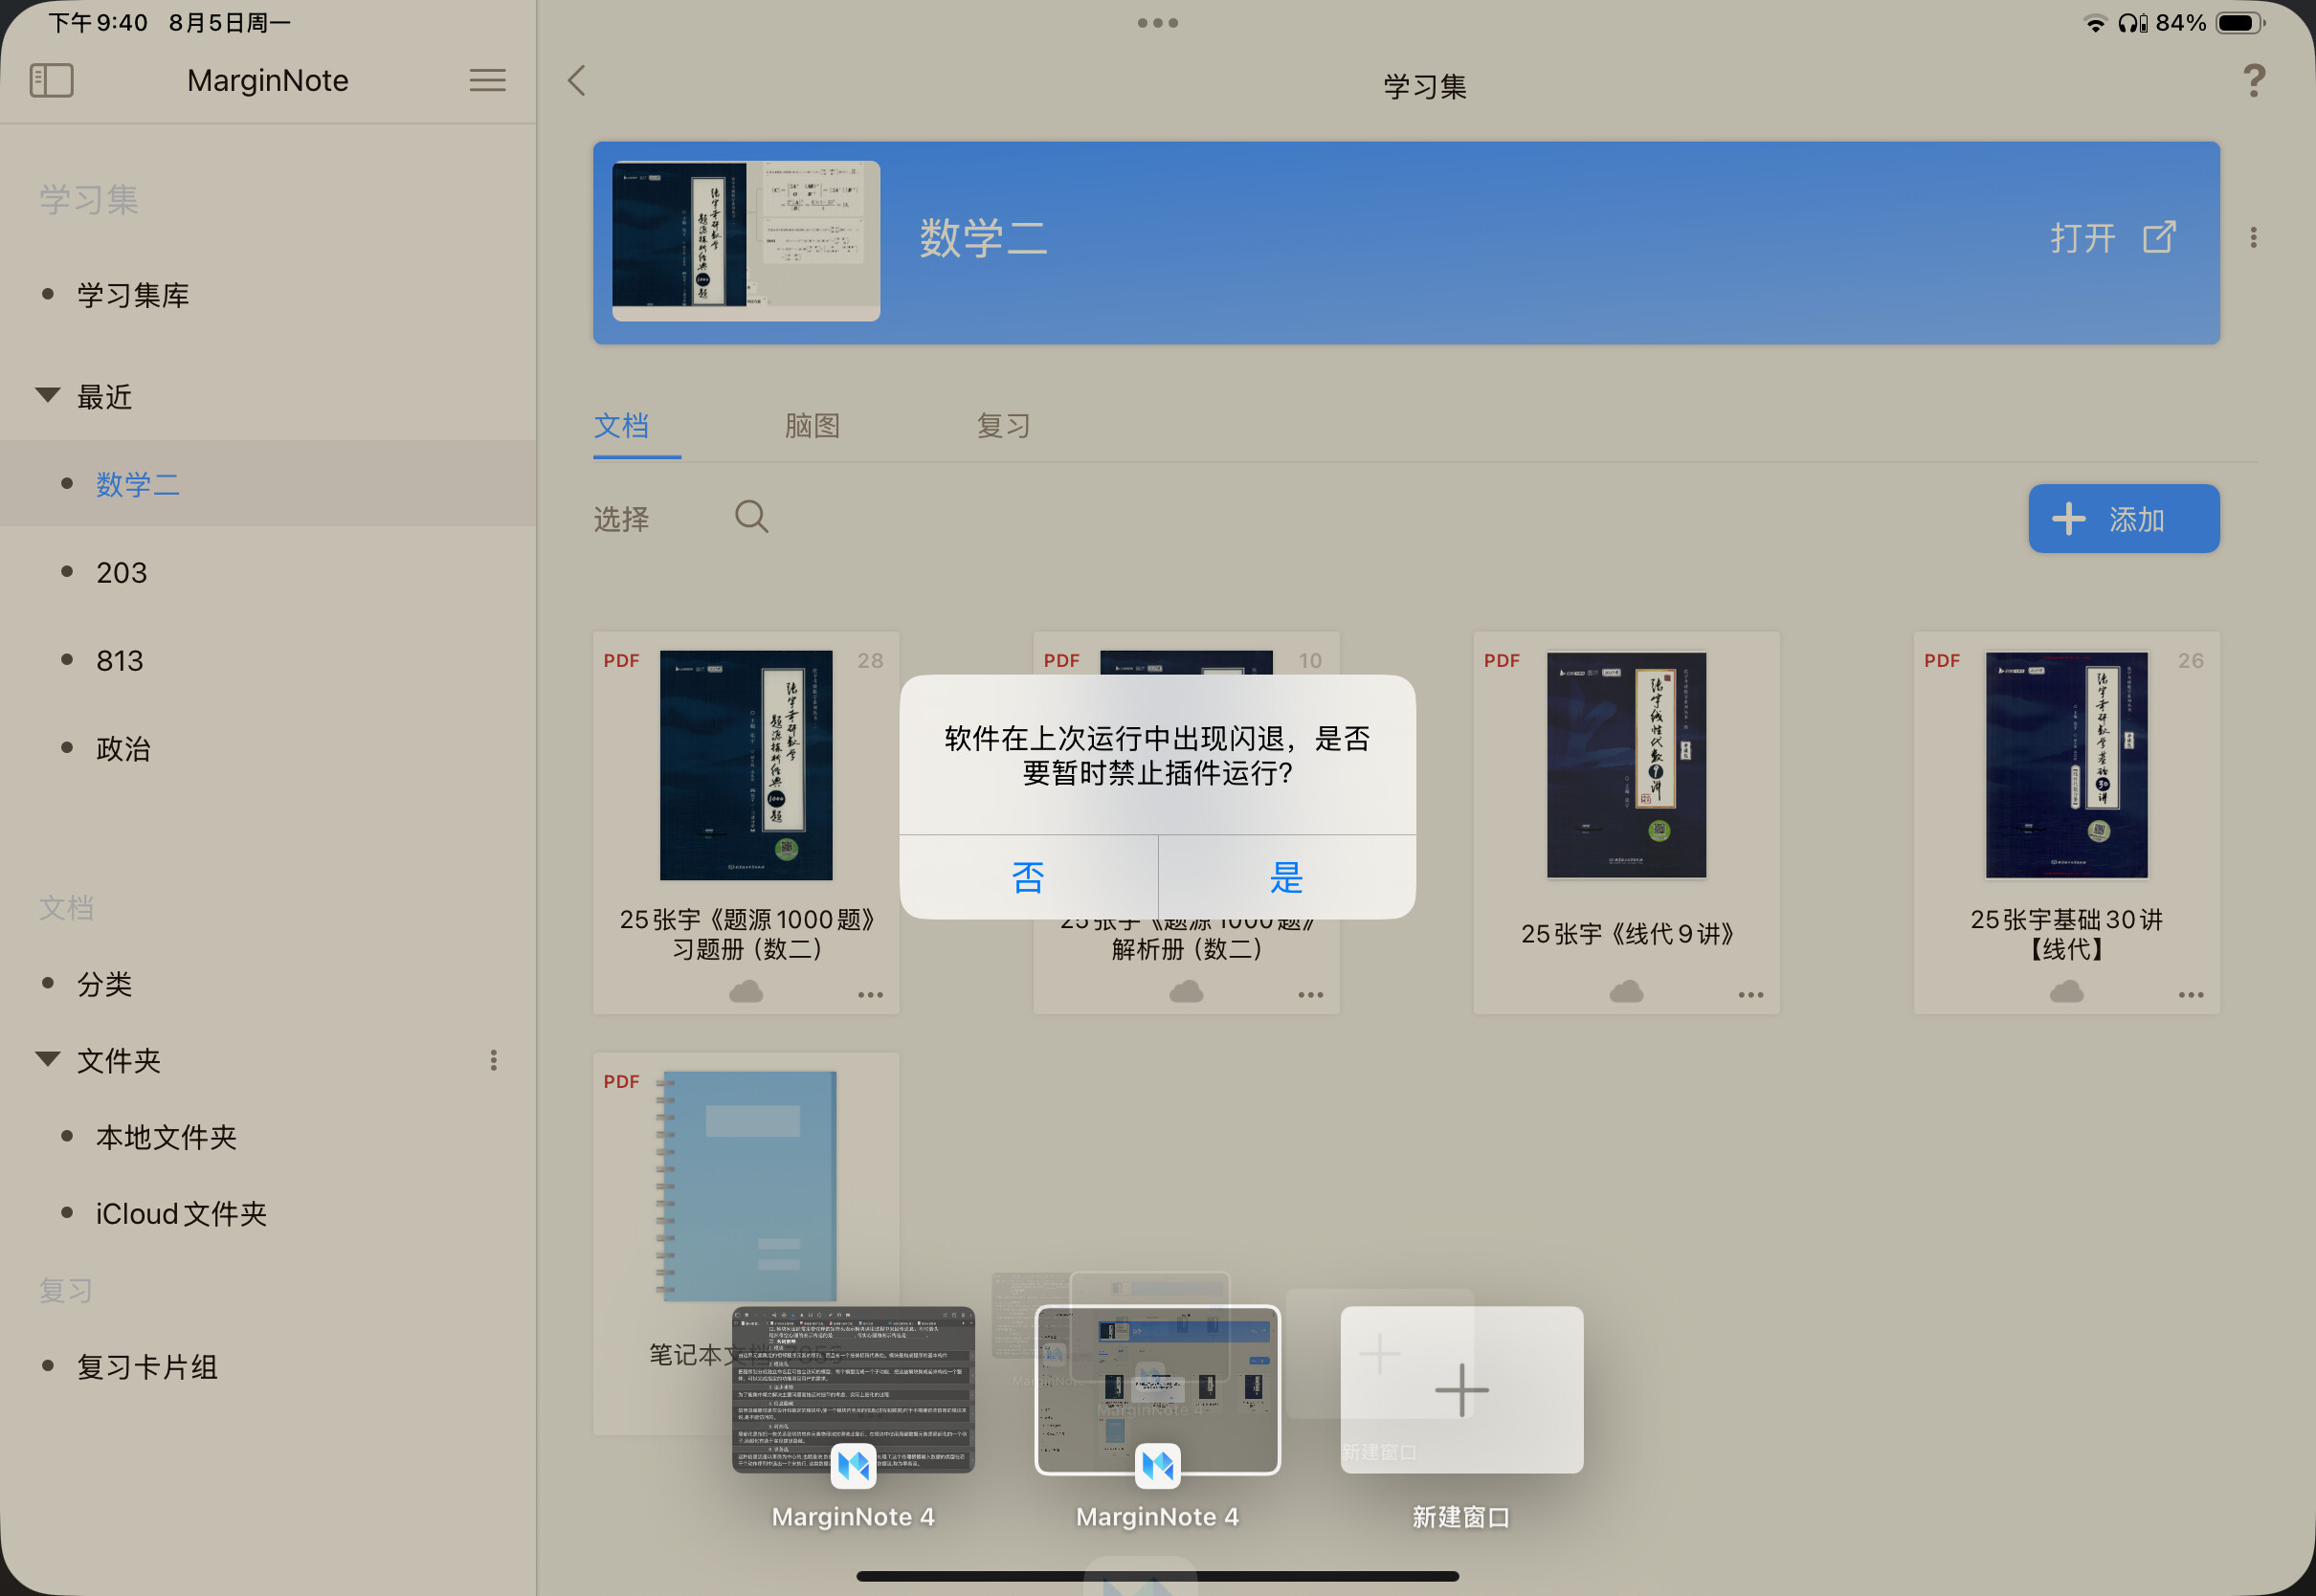Image resolution: width=2316 pixels, height=1596 pixels.
Task: Click the blue 添加 button
Action: 2123,519
